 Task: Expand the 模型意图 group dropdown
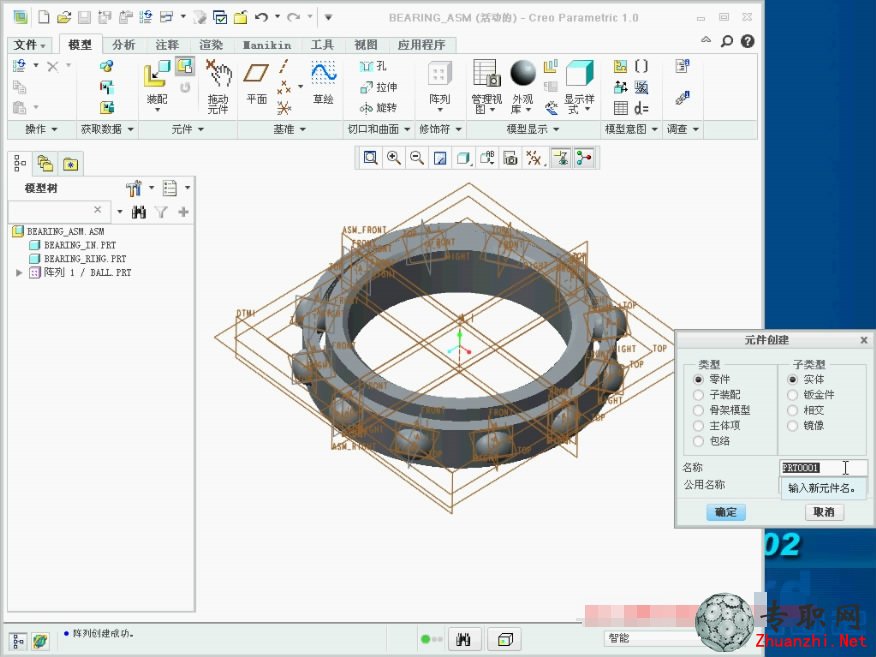[631, 129]
